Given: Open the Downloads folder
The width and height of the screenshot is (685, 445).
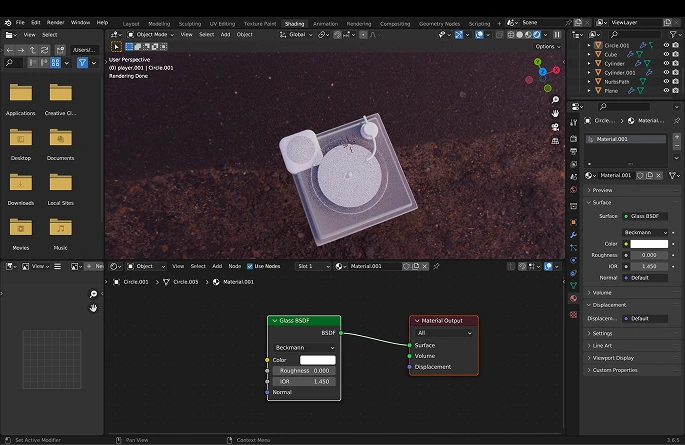Looking at the screenshot, I should click(21, 189).
